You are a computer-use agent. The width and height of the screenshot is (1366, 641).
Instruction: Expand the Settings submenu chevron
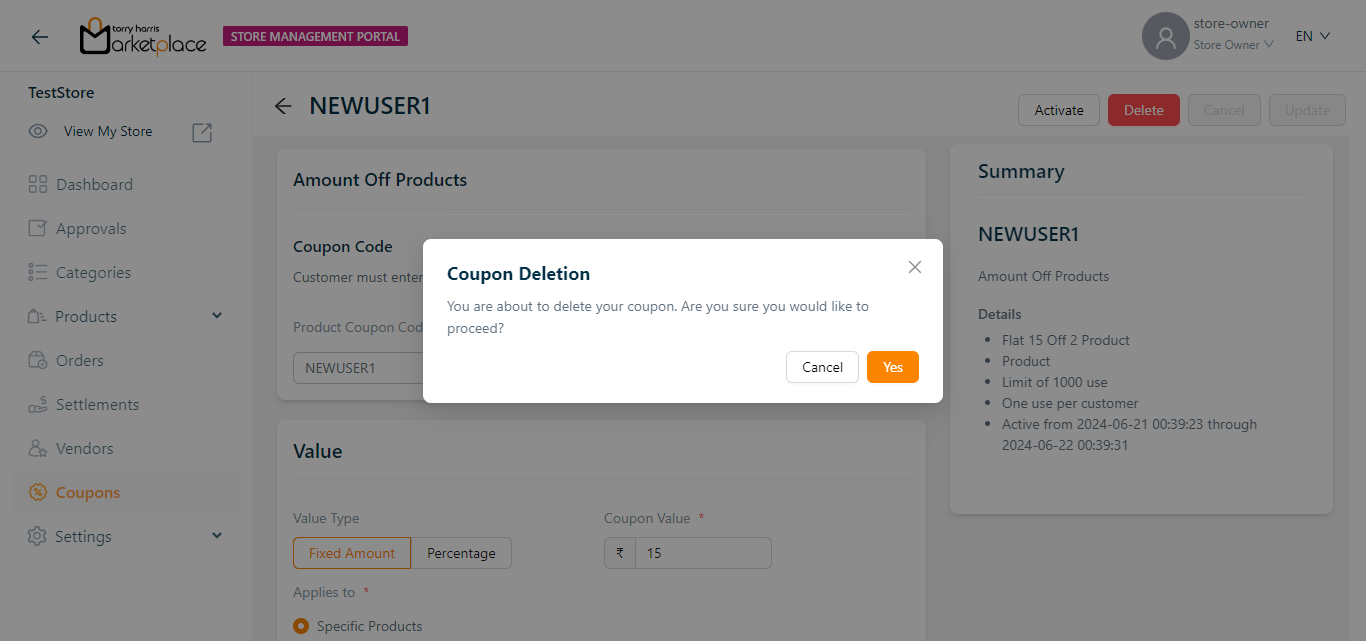click(x=217, y=536)
